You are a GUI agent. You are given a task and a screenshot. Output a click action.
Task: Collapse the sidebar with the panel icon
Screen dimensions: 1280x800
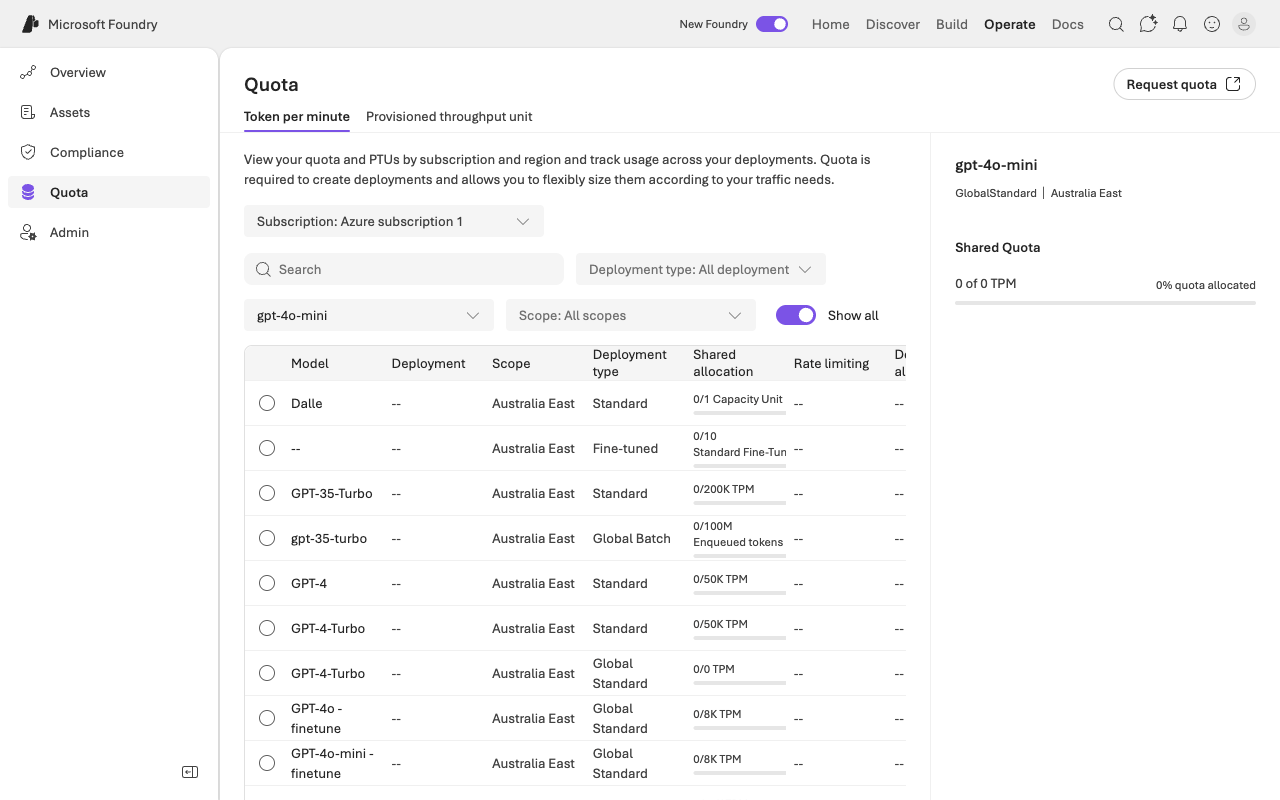point(190,772)
